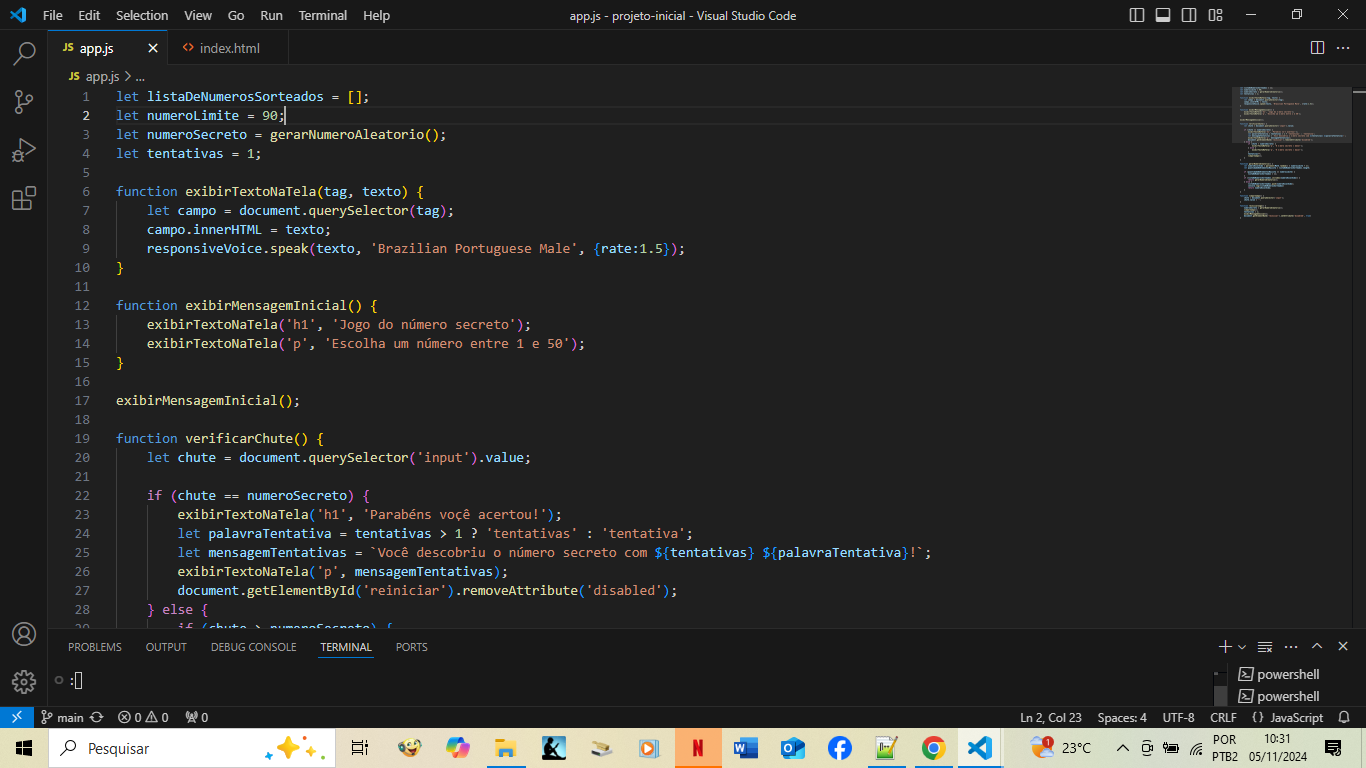Click the Synchronize Changes icon

tap(97, 717)
